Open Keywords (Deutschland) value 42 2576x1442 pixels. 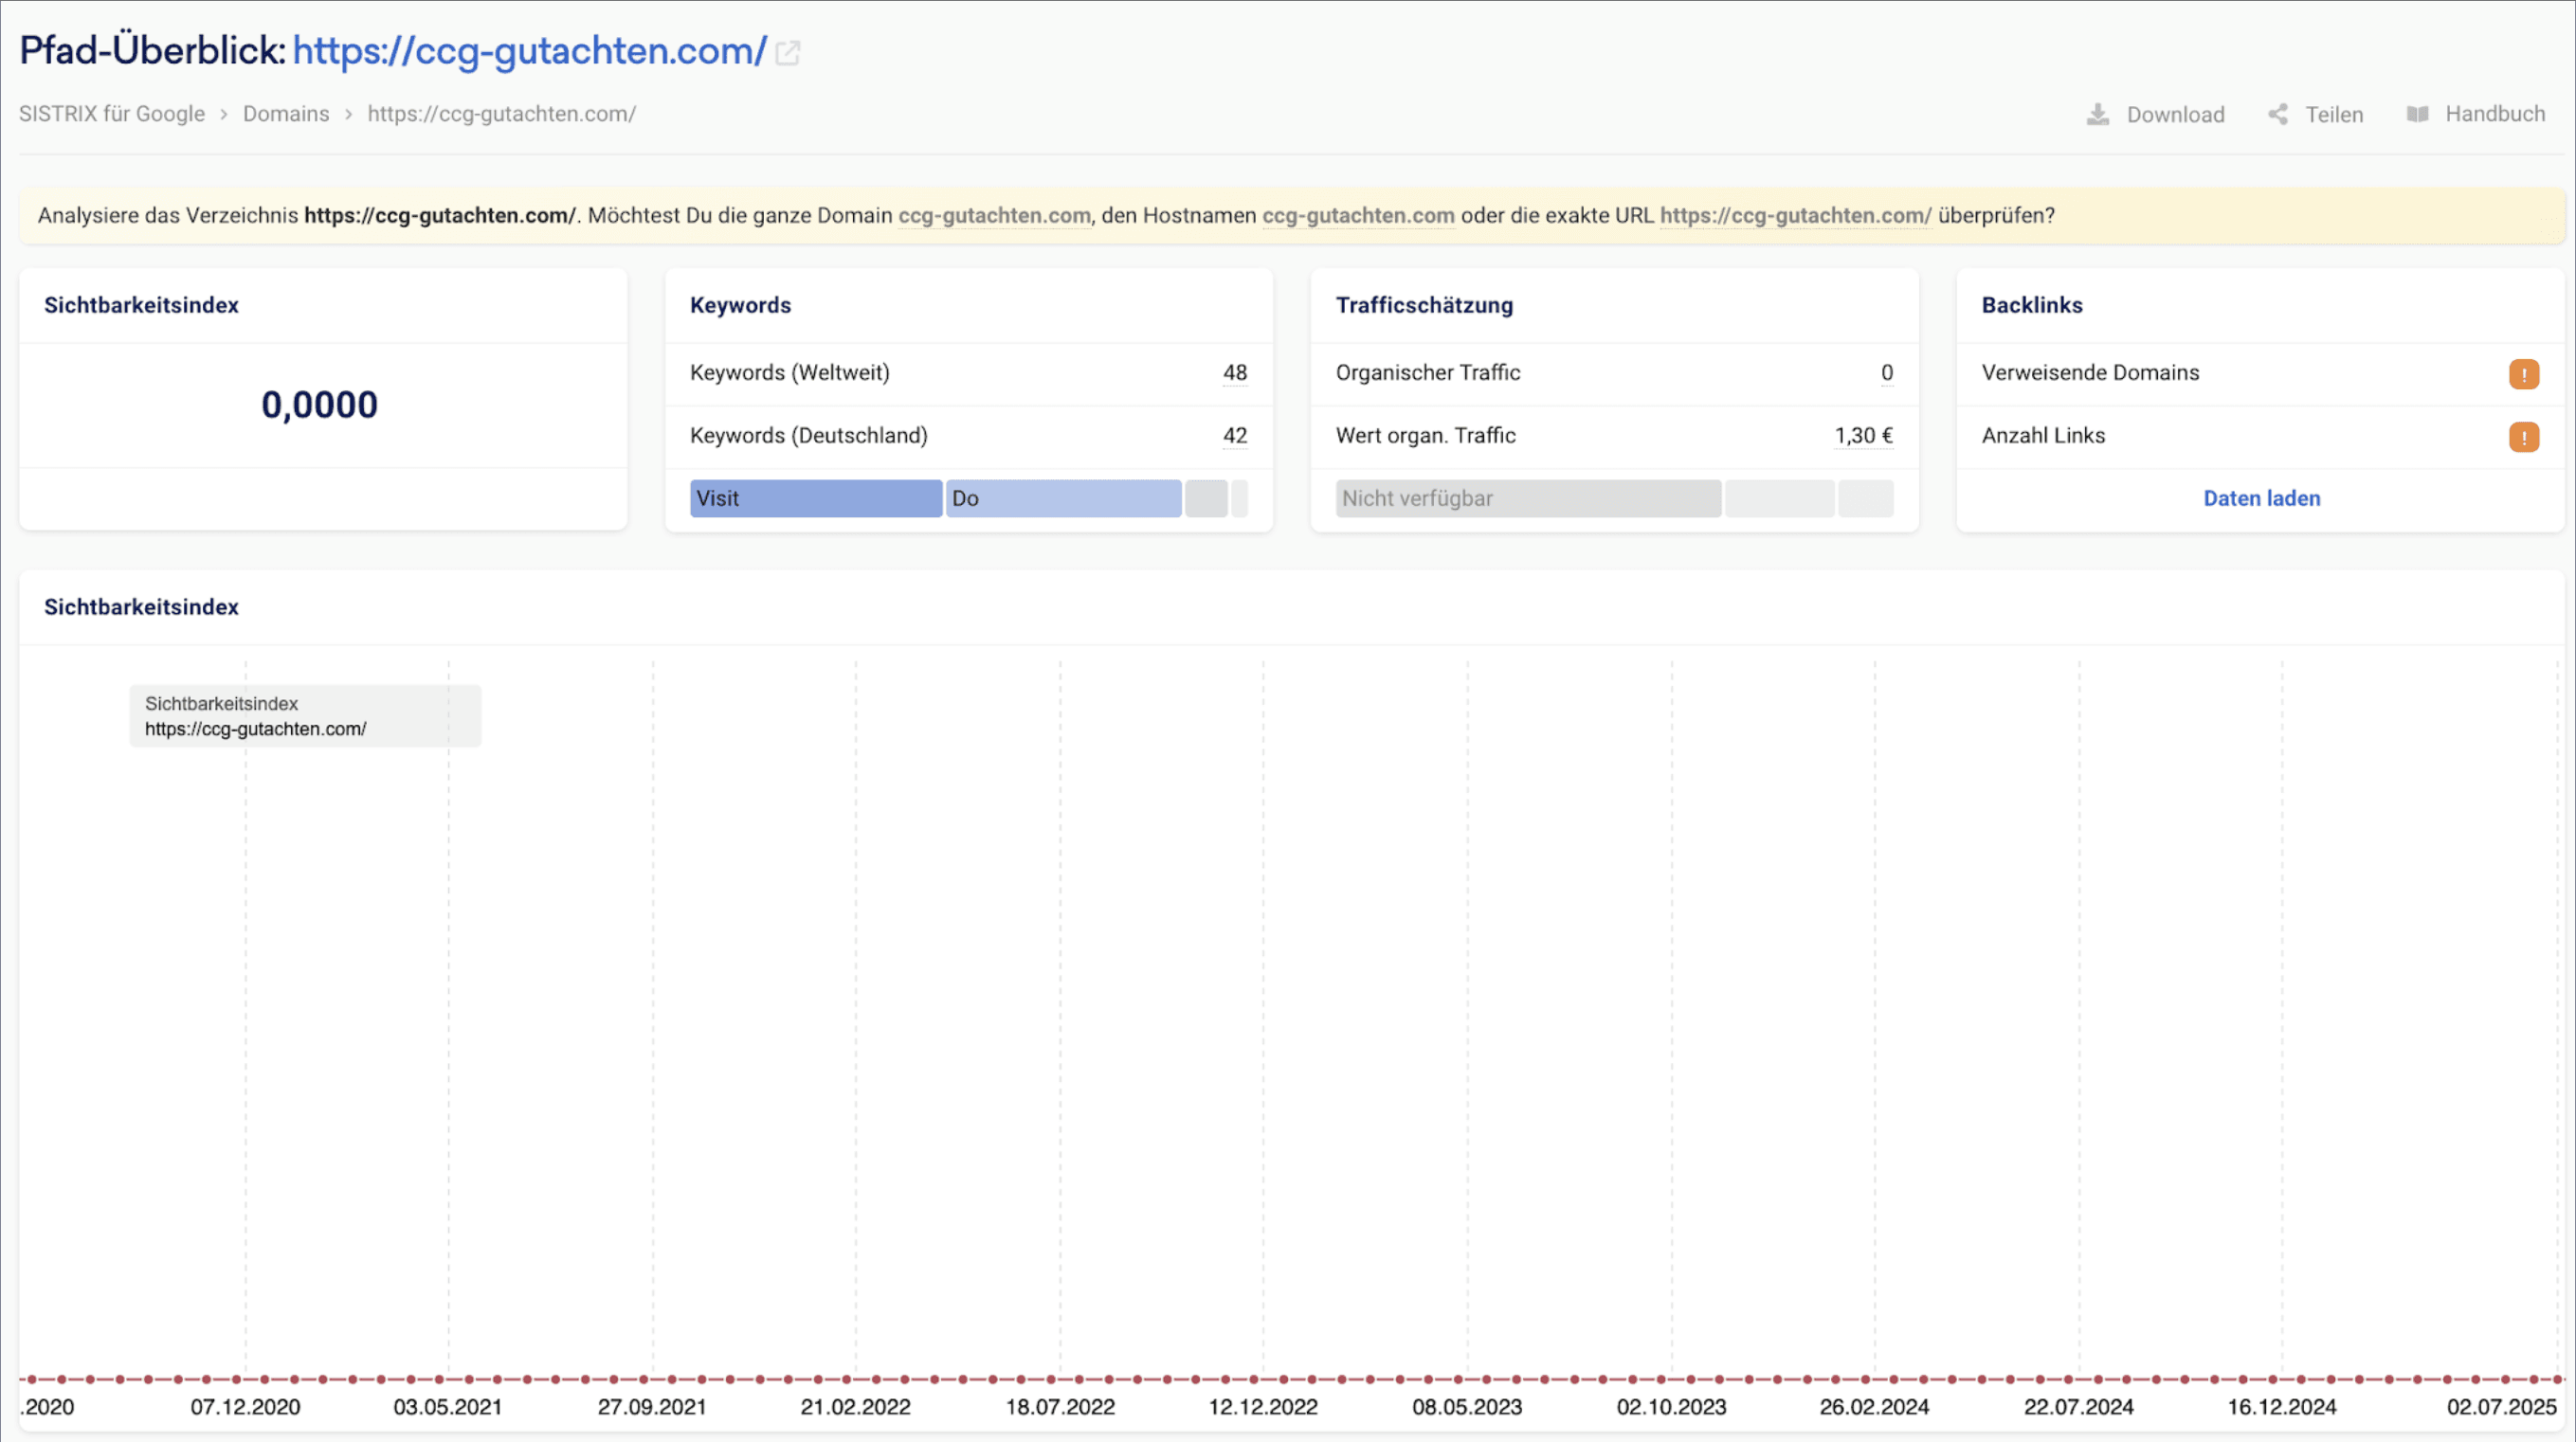click(x=1234, y=436)
